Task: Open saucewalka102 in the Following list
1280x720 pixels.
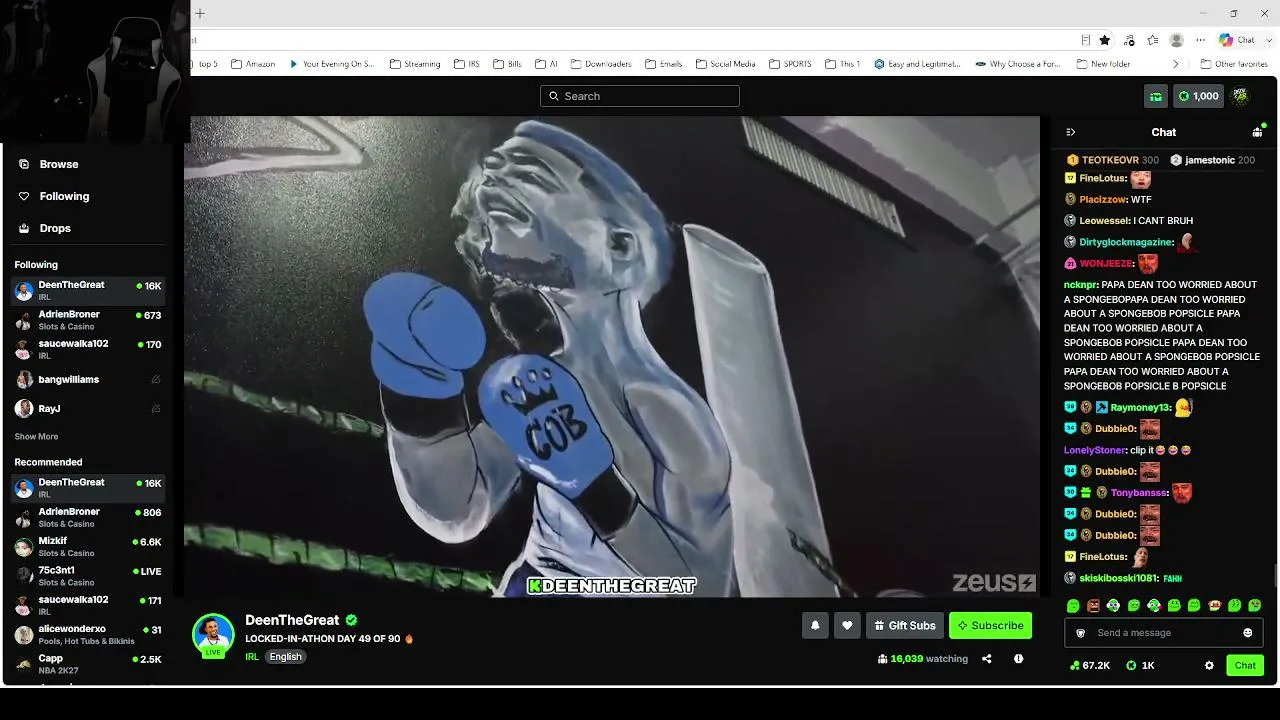Action: pyautogui.click(x=88, y=349)
